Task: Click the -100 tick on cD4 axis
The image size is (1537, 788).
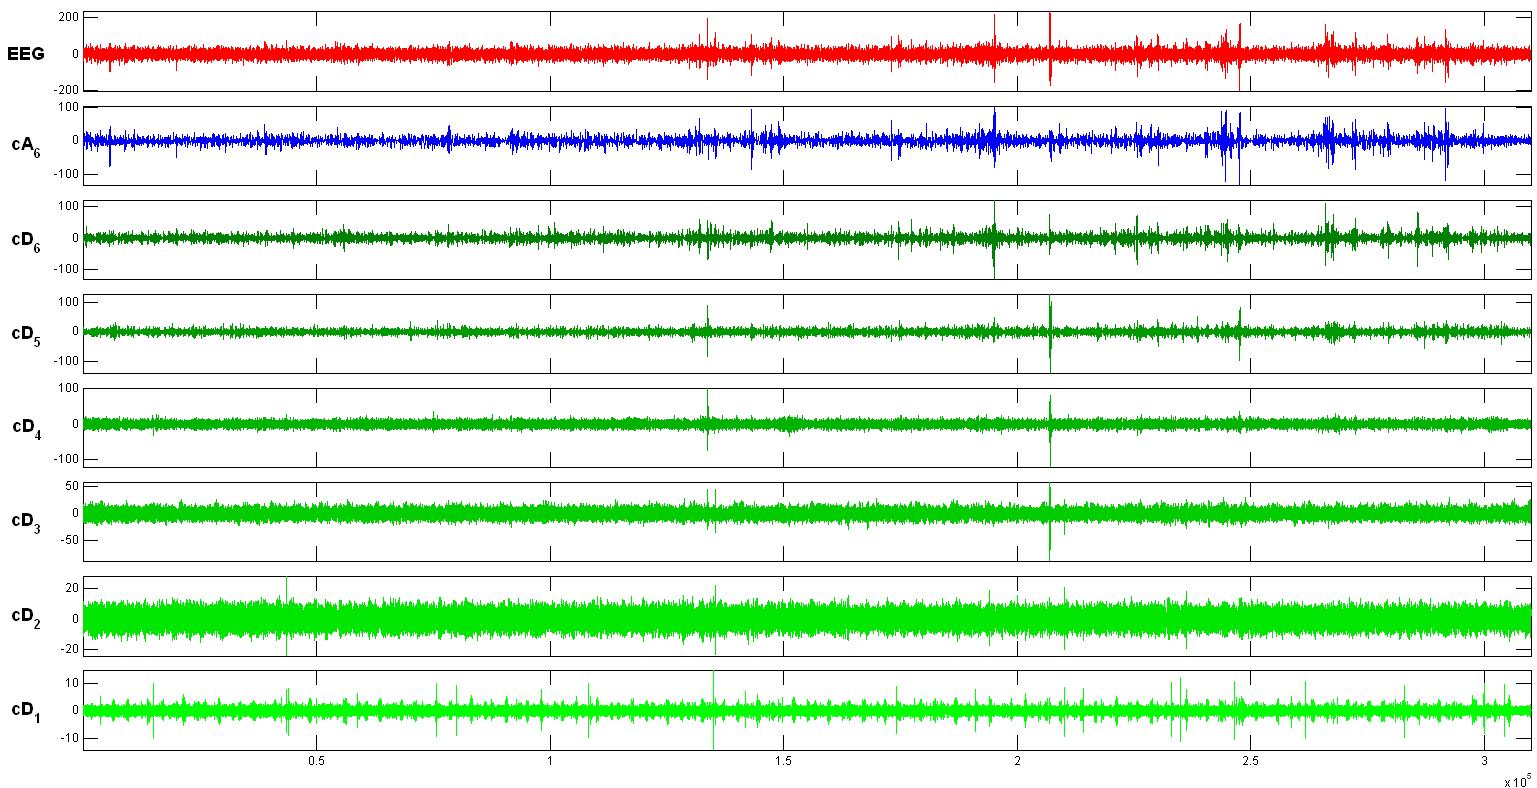Action: [67, 459]
